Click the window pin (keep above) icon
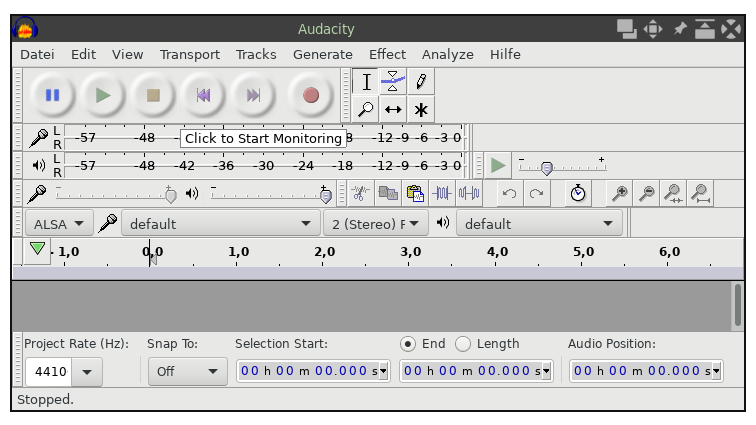The height and width of the screenshot is (425, 756). point(679,28)
